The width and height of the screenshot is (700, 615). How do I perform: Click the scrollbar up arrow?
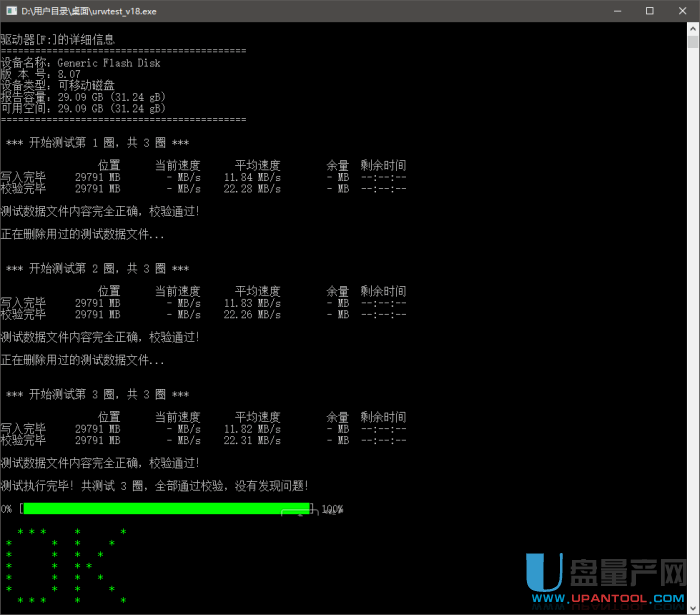[x=692, y=29]
